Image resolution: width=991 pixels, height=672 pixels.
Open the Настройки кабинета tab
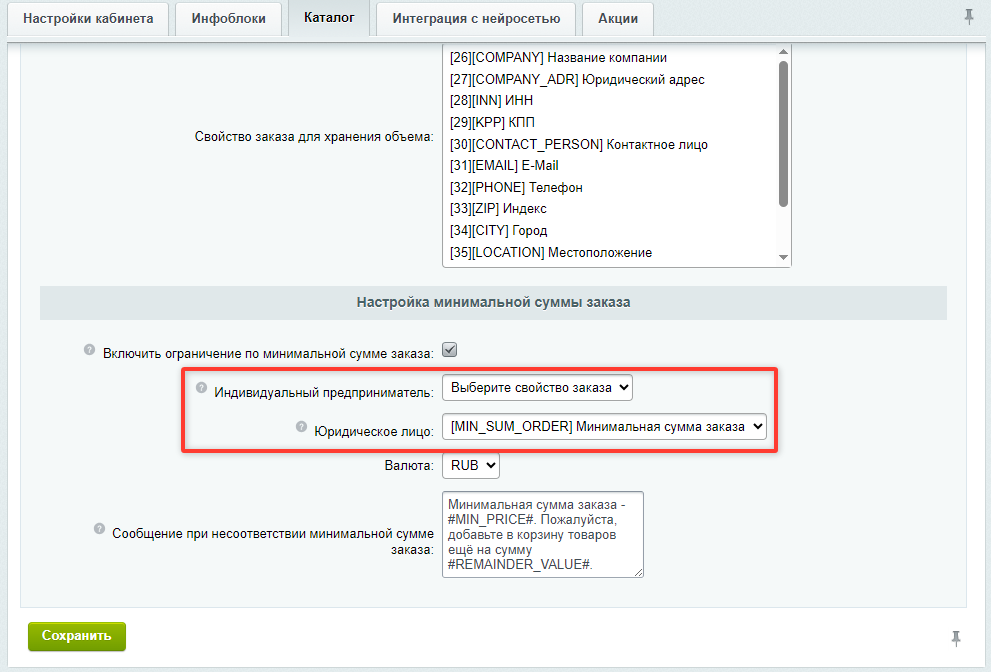coord(88,19)
